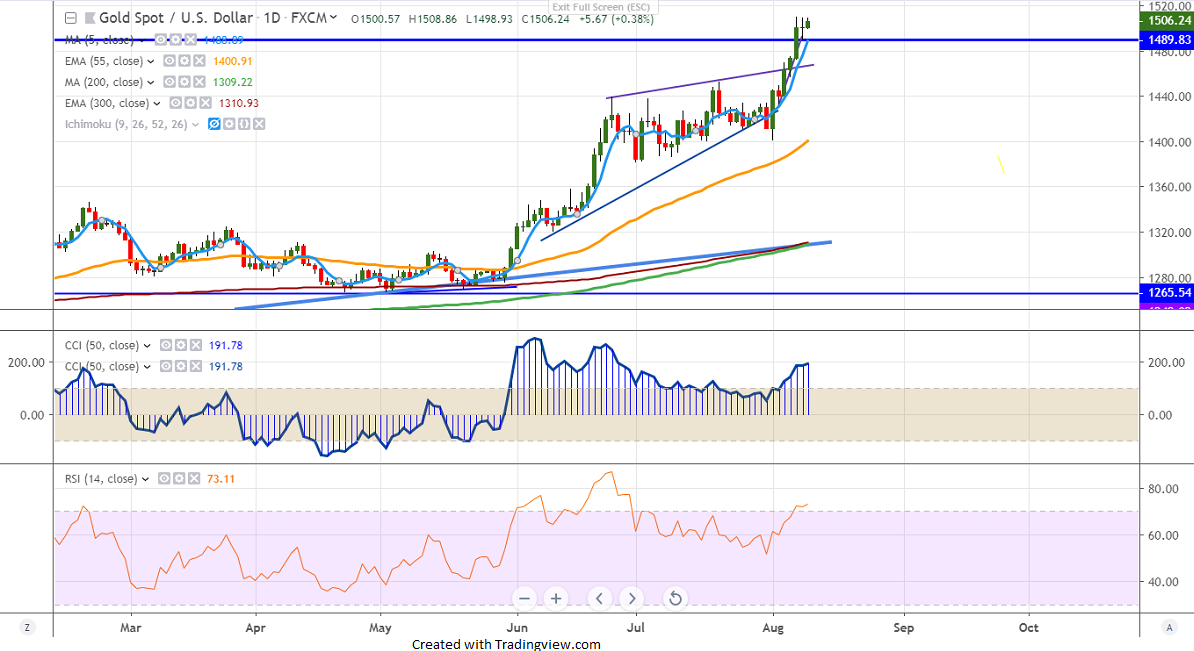Expand second CCI (50, close) options arrow
This screenshot has height=651, width=1194.
[x=147, y=367]
